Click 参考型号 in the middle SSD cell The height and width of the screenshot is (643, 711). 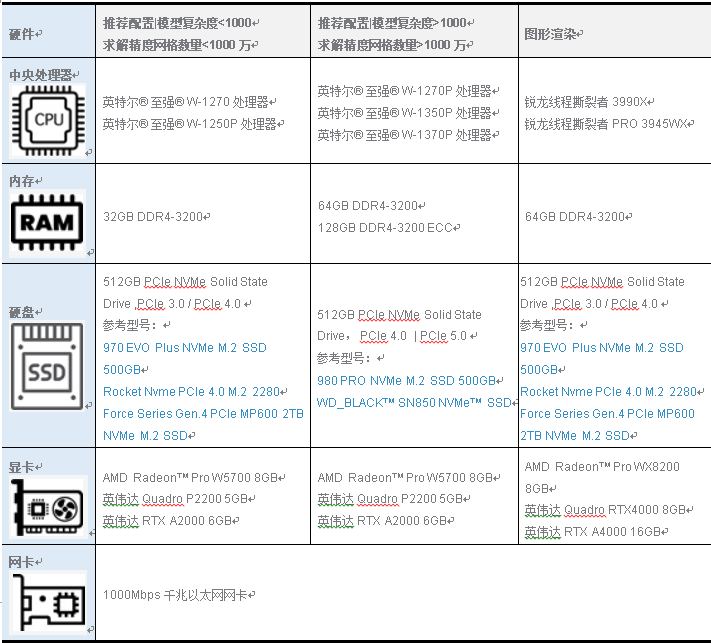tap(343, 358)
